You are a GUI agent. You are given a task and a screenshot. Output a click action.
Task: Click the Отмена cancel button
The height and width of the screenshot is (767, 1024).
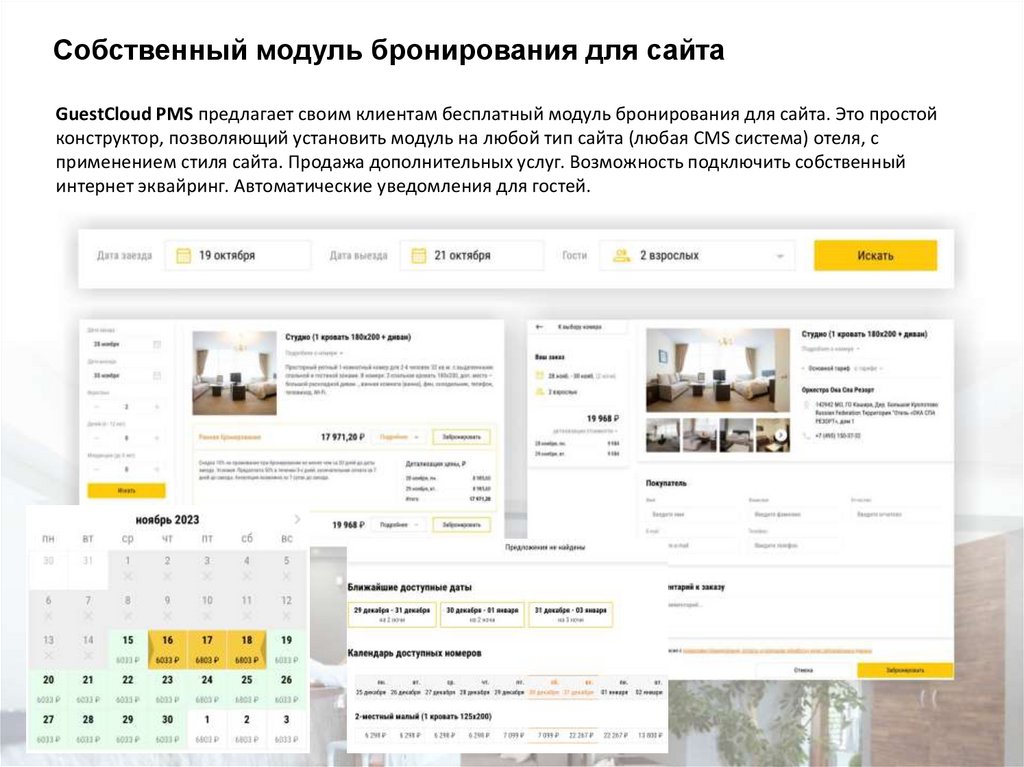804,670
